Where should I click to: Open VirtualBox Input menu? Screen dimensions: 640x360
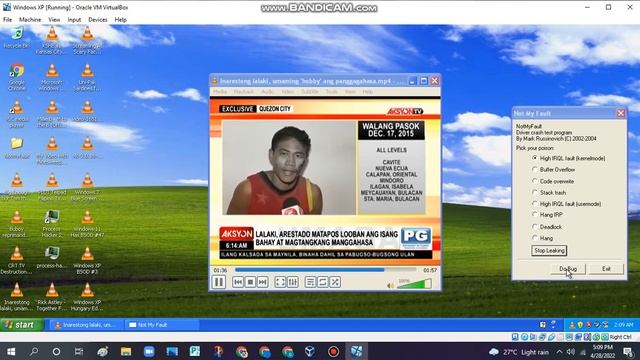point(74,20)
